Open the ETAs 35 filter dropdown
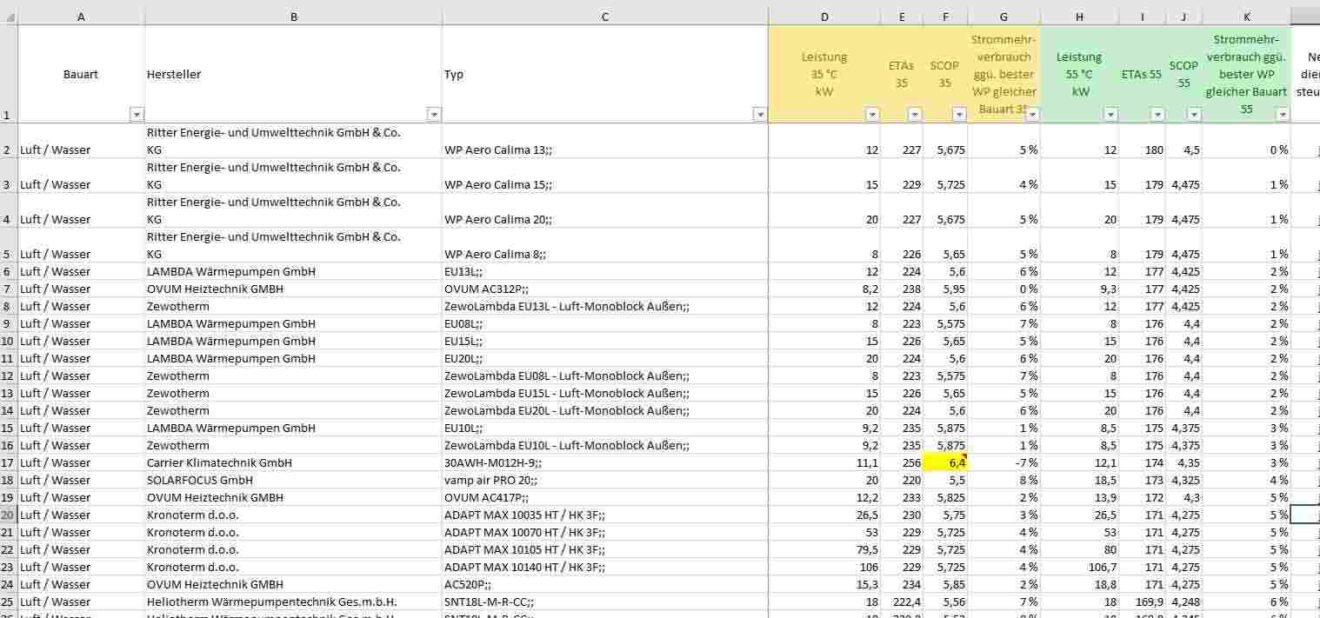The width and height of the screenshot is (1320, 618). (915, 115)
